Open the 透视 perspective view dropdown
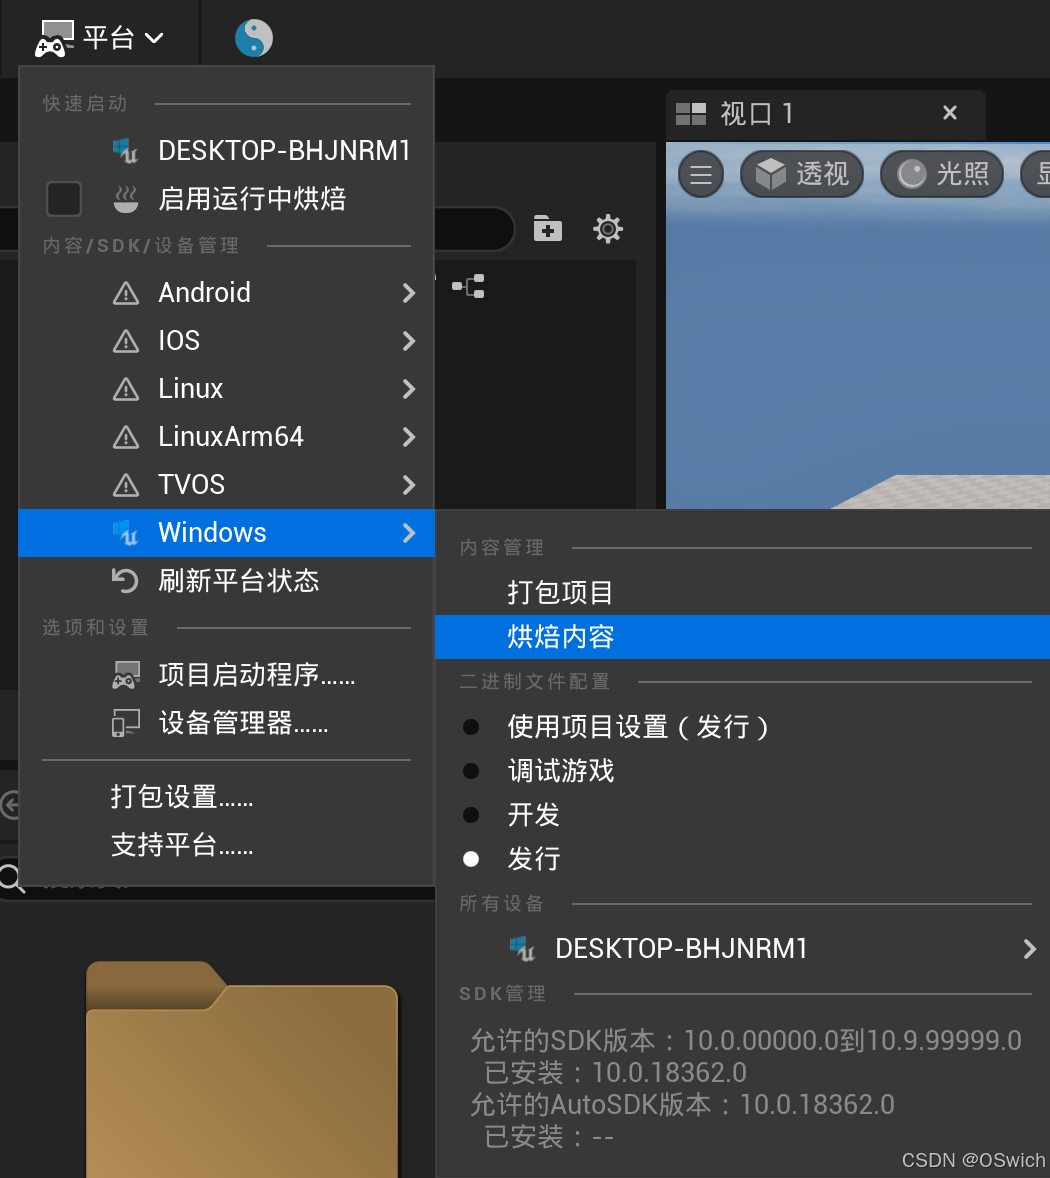 [801, 174]
